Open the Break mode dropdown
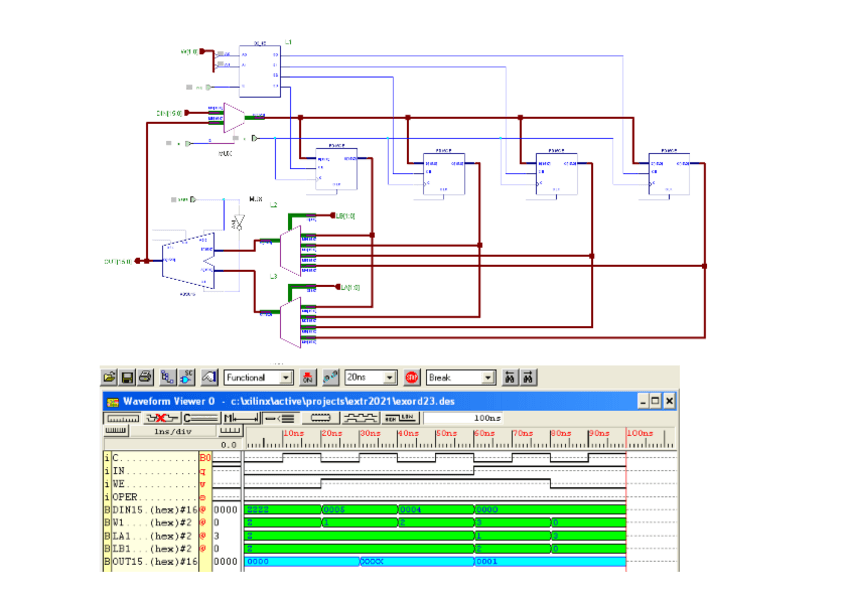 (488, 378)
